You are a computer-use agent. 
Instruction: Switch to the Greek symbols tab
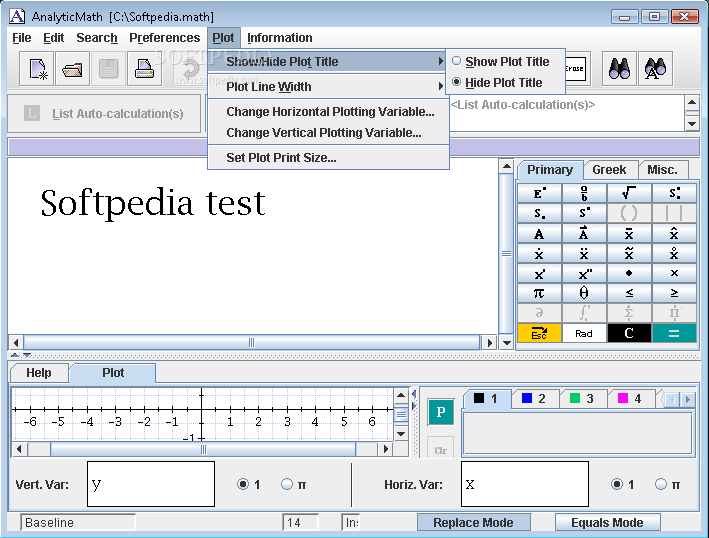tap(609, 170)
